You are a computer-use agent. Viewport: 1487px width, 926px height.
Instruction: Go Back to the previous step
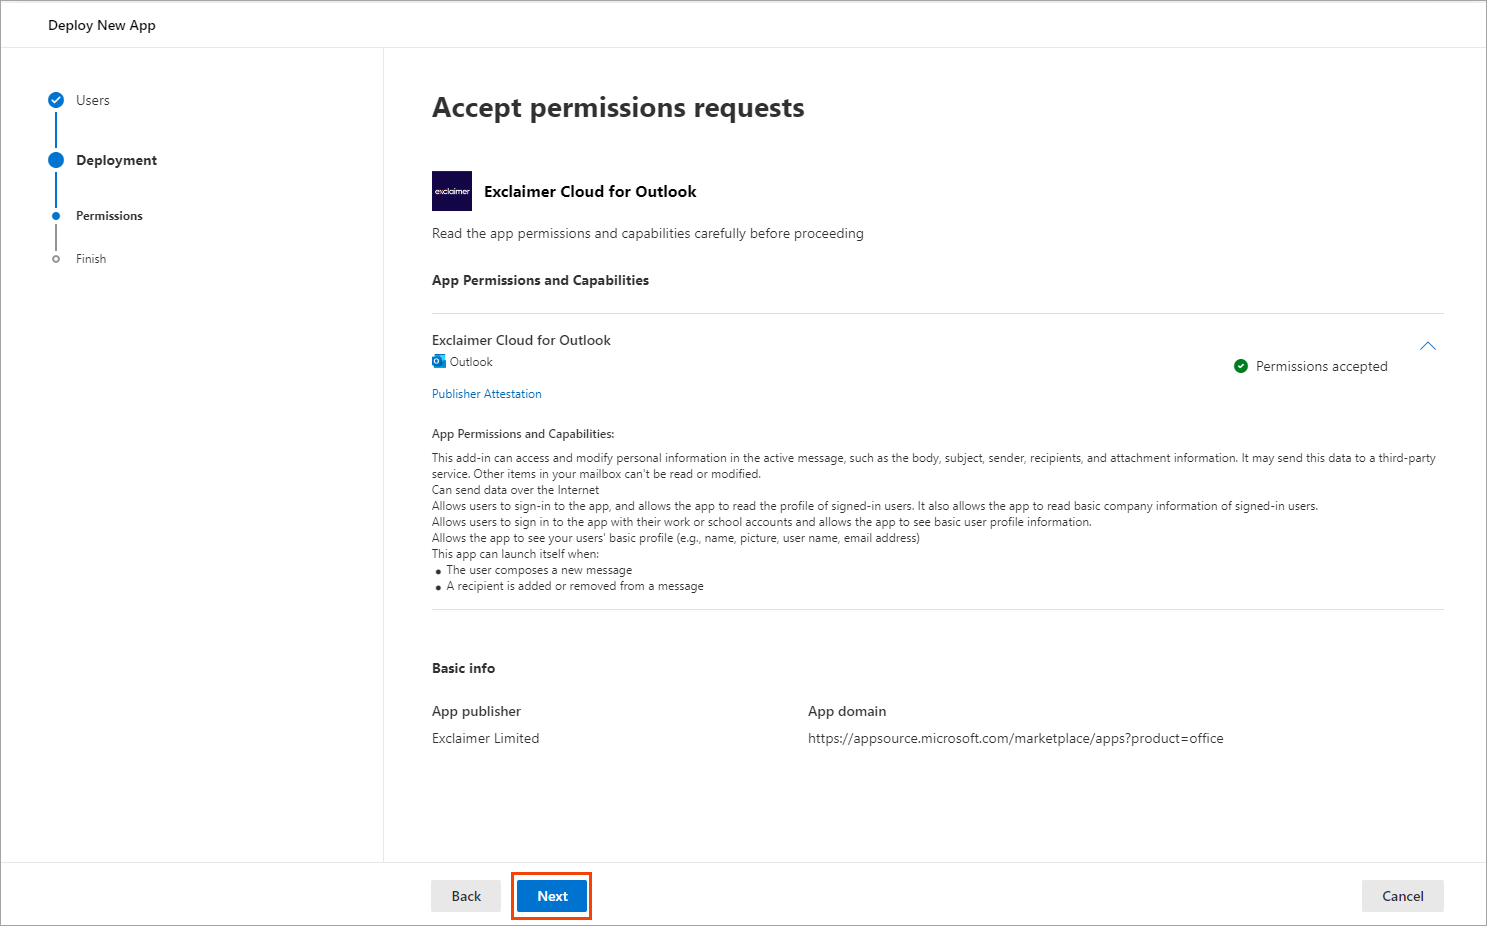[x=466, y=896]
